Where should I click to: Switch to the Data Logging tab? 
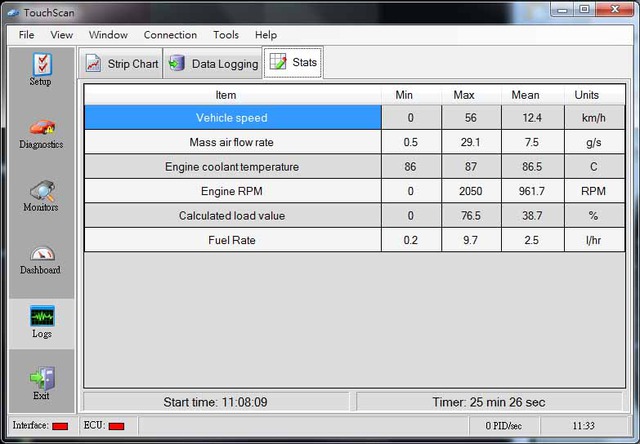213,63
